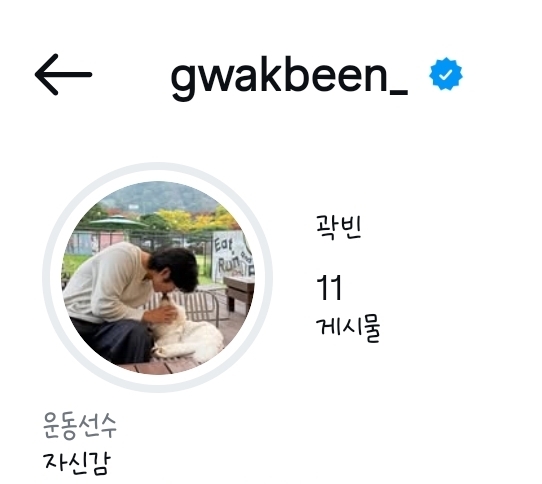Screen dimensions: 542x484
Task: Click the checkmark inside the badge
Action: pos(446,74)
